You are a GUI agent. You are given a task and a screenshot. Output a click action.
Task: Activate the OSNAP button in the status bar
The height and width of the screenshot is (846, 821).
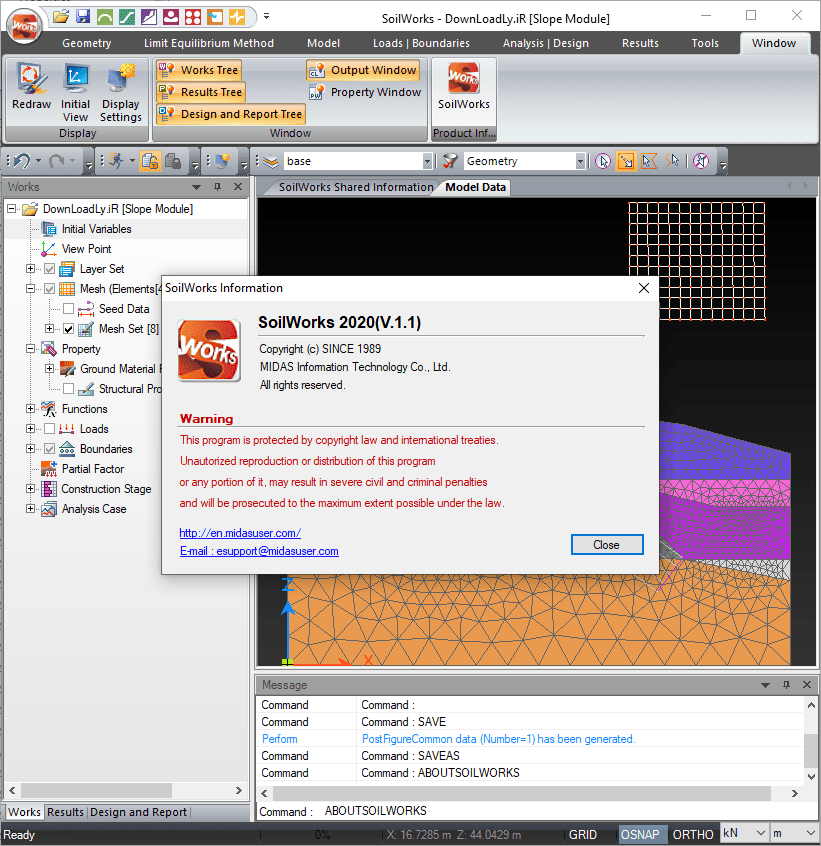pos(642,834)
